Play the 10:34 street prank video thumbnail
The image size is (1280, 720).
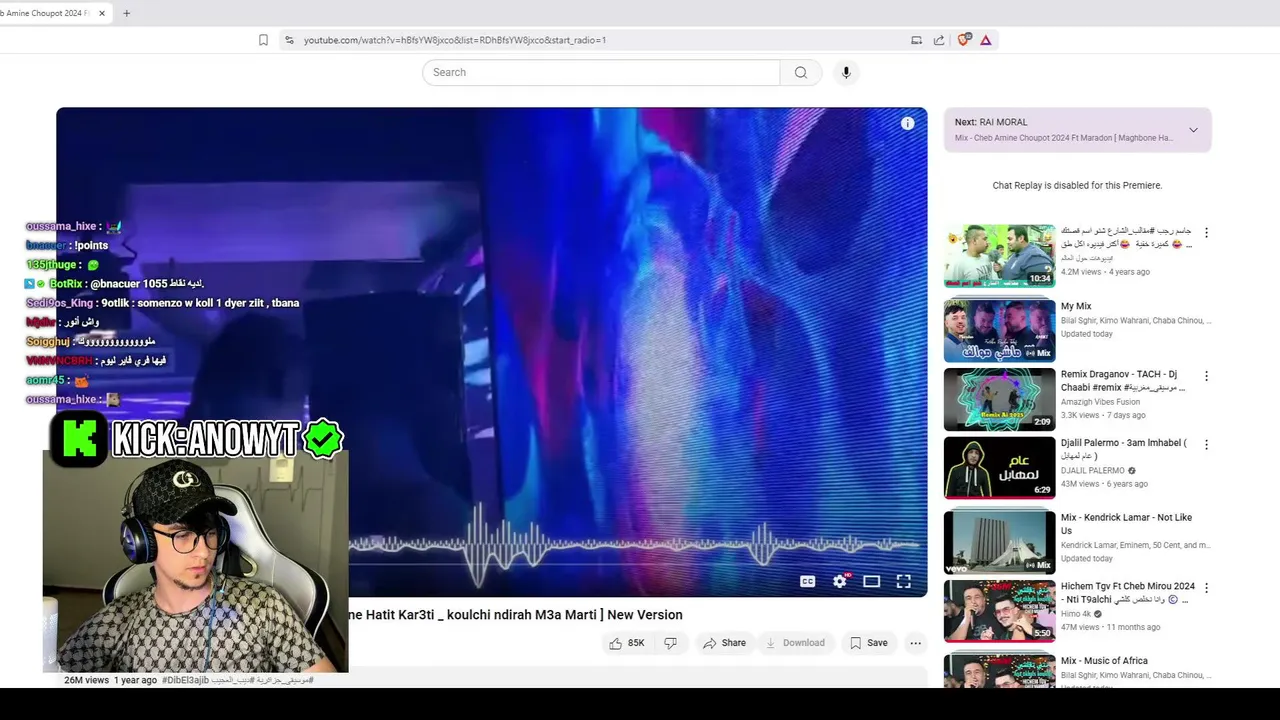(999, 256)
